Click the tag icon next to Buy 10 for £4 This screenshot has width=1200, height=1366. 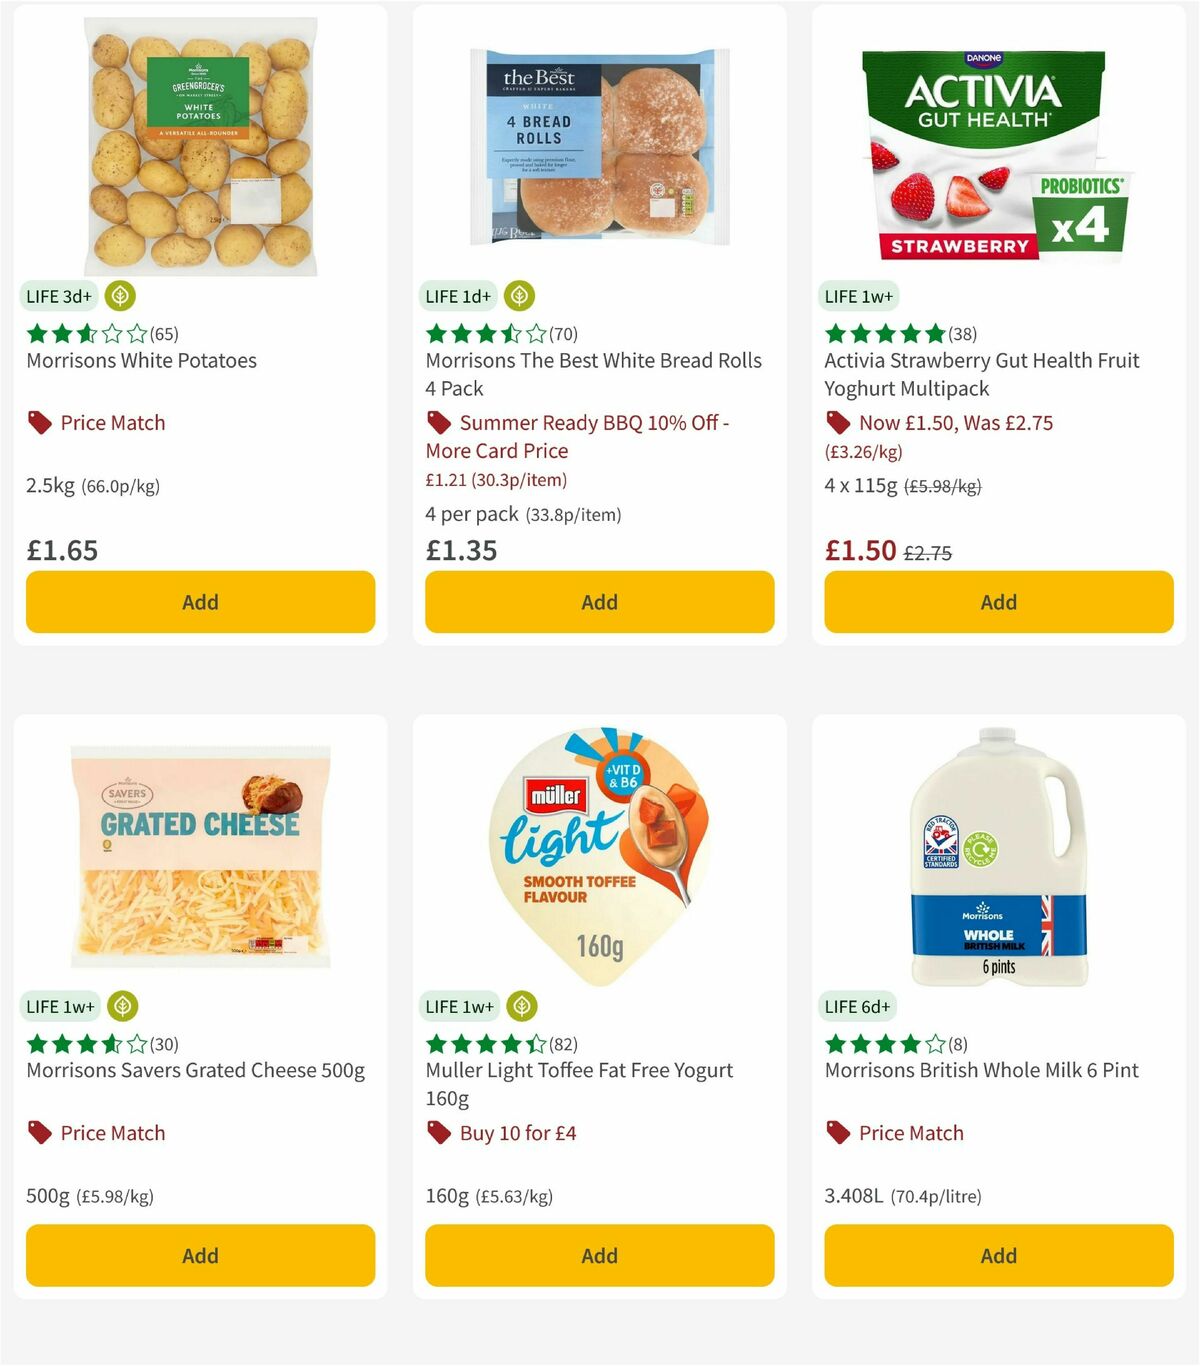439,1133
